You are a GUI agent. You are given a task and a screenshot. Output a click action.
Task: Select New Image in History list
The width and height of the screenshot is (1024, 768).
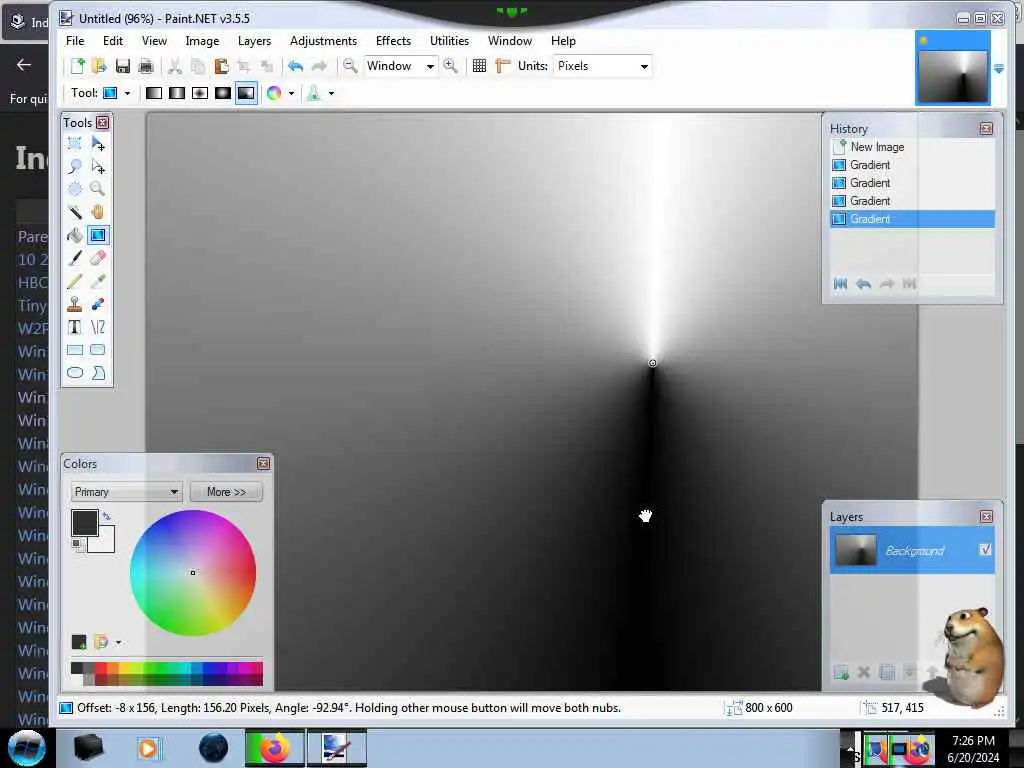pyautogui.click(x=912, y=147)
